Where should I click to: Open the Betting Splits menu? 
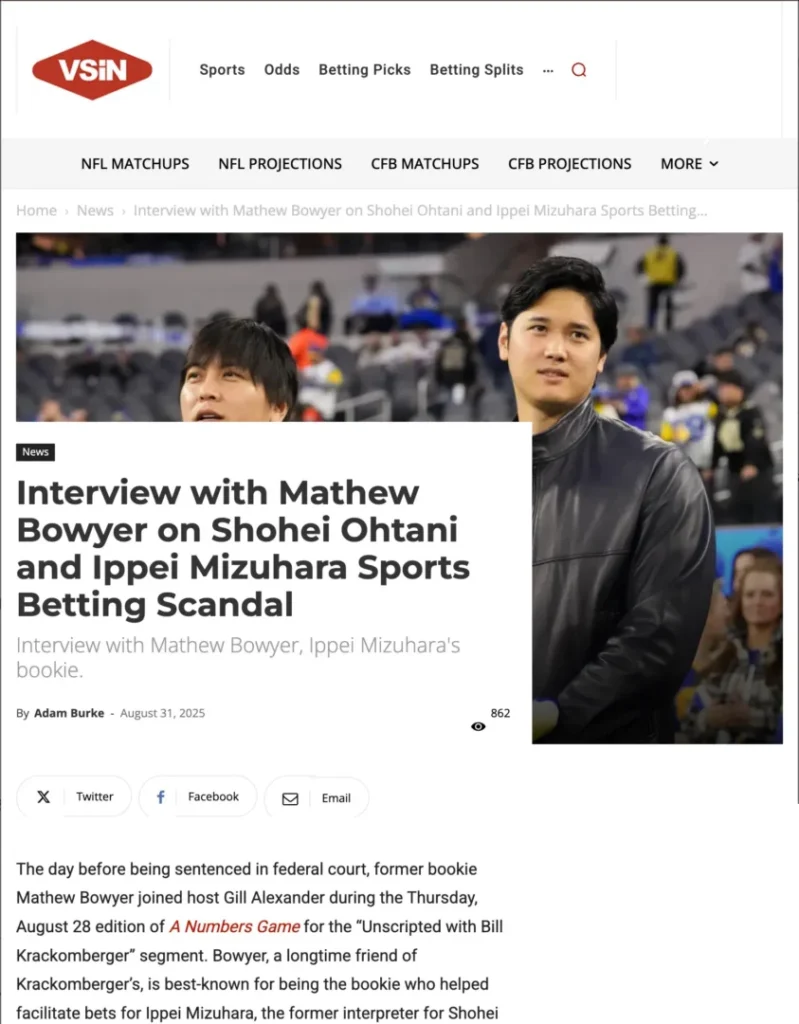pyautogui.click(x=476, y=70)
